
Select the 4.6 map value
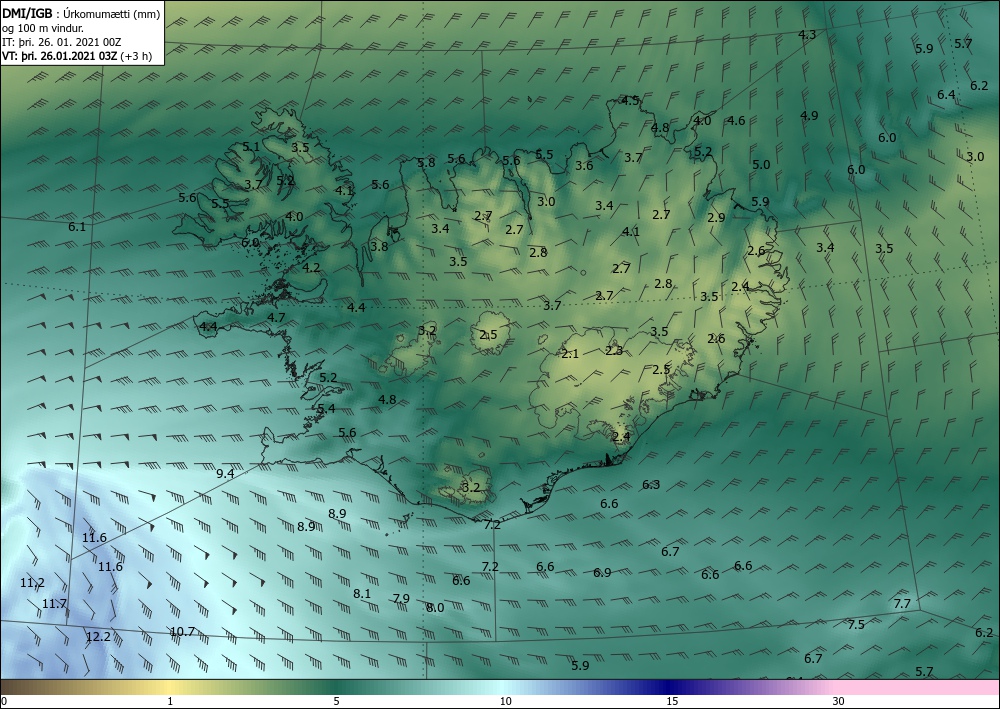pos(737,121)
